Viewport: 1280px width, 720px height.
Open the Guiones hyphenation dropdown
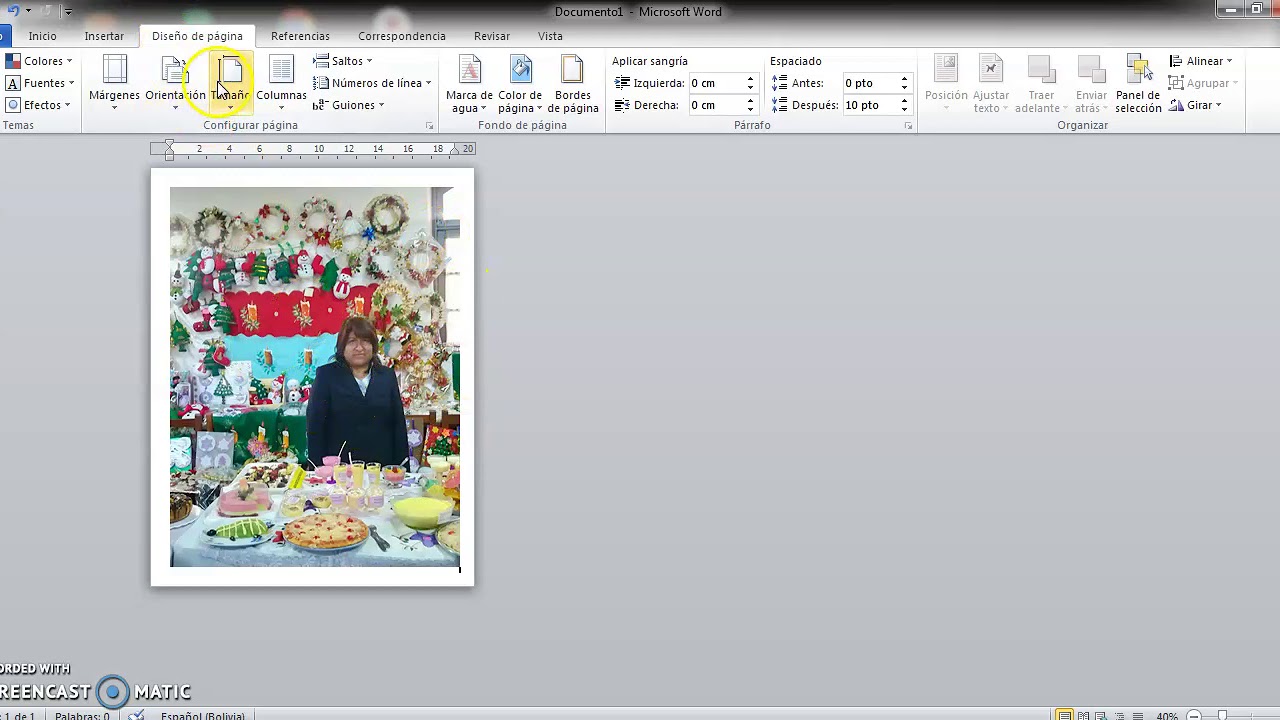(x=349, y=105)
